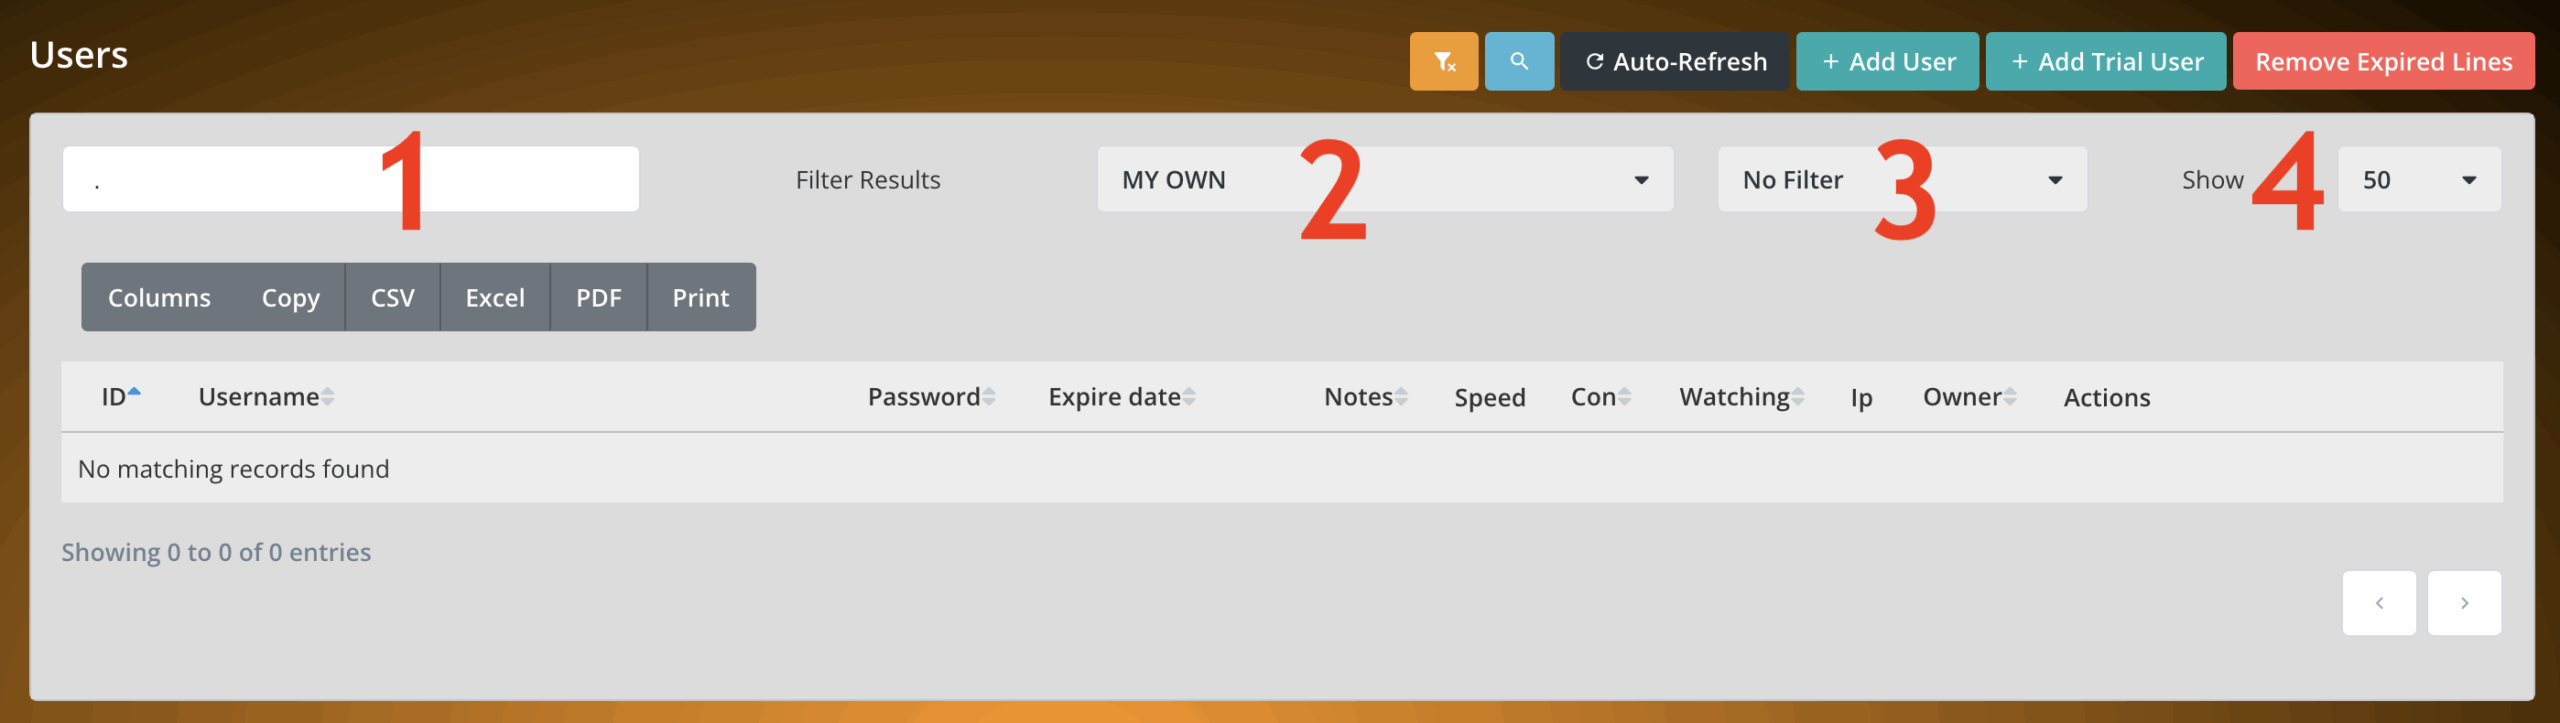Open the Columns visibility menu
The image size is (2560, 723).
tap(159, 298)
